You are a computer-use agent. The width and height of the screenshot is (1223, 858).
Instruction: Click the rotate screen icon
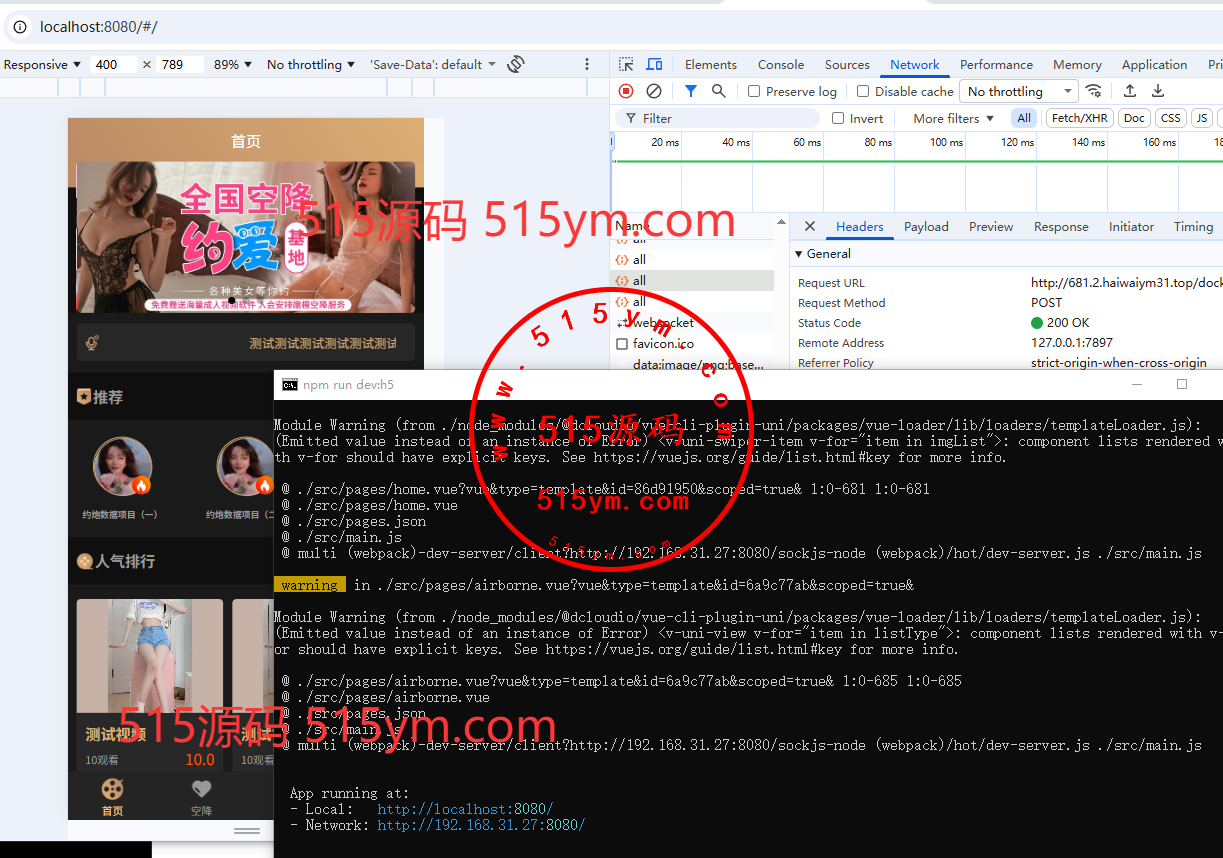516,64
